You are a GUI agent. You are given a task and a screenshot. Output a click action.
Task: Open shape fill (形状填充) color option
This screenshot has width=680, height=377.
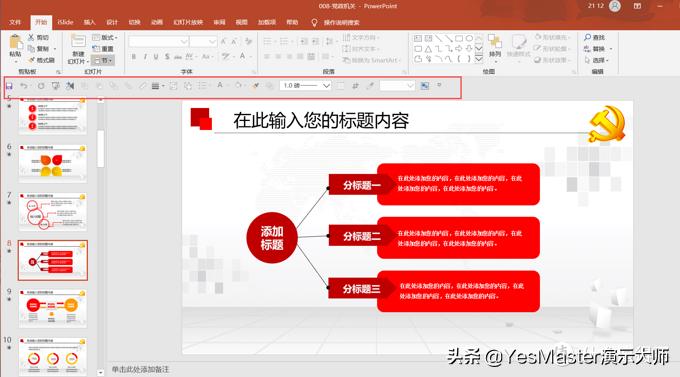point(551,37)
